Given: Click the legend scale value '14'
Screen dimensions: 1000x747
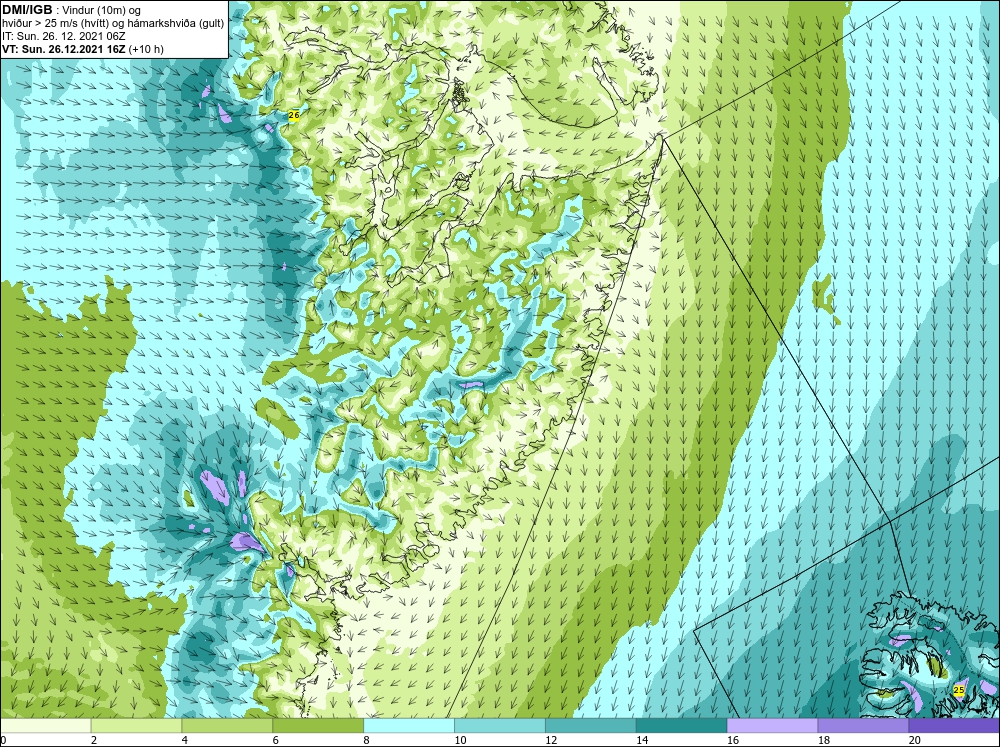Looking at the screenshot, I should [x=642, y=740].
